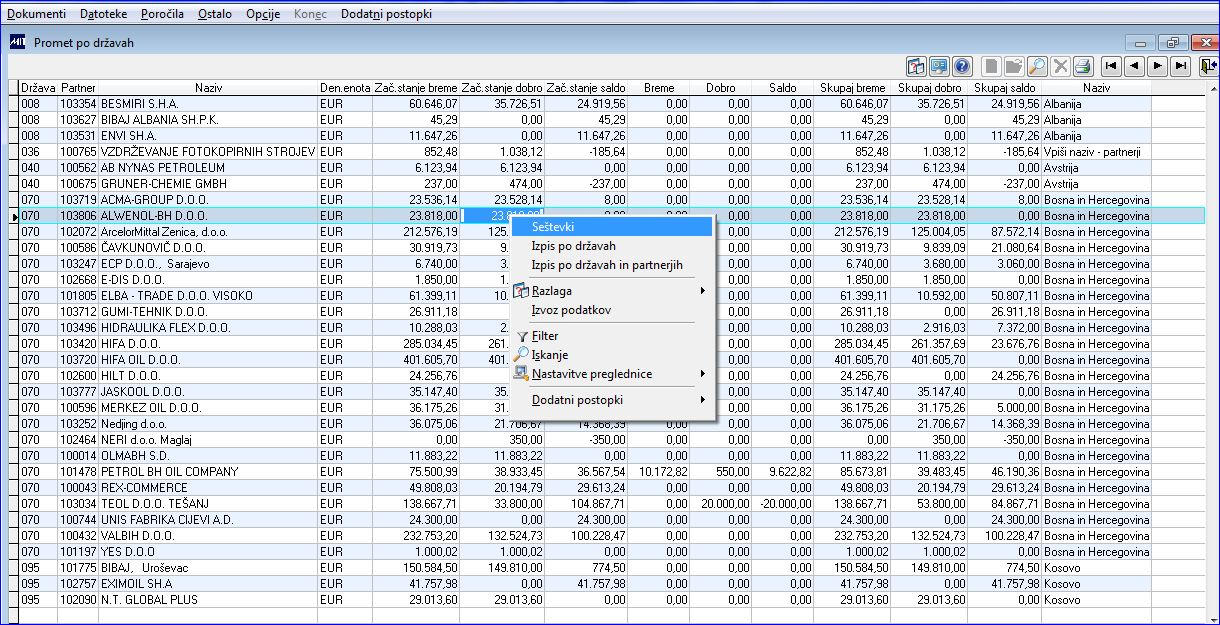This screenshot has height=625, width=1220.
Task: Jump to last record arrow button
Action: pyautogui.click(x=1181, y=66)
